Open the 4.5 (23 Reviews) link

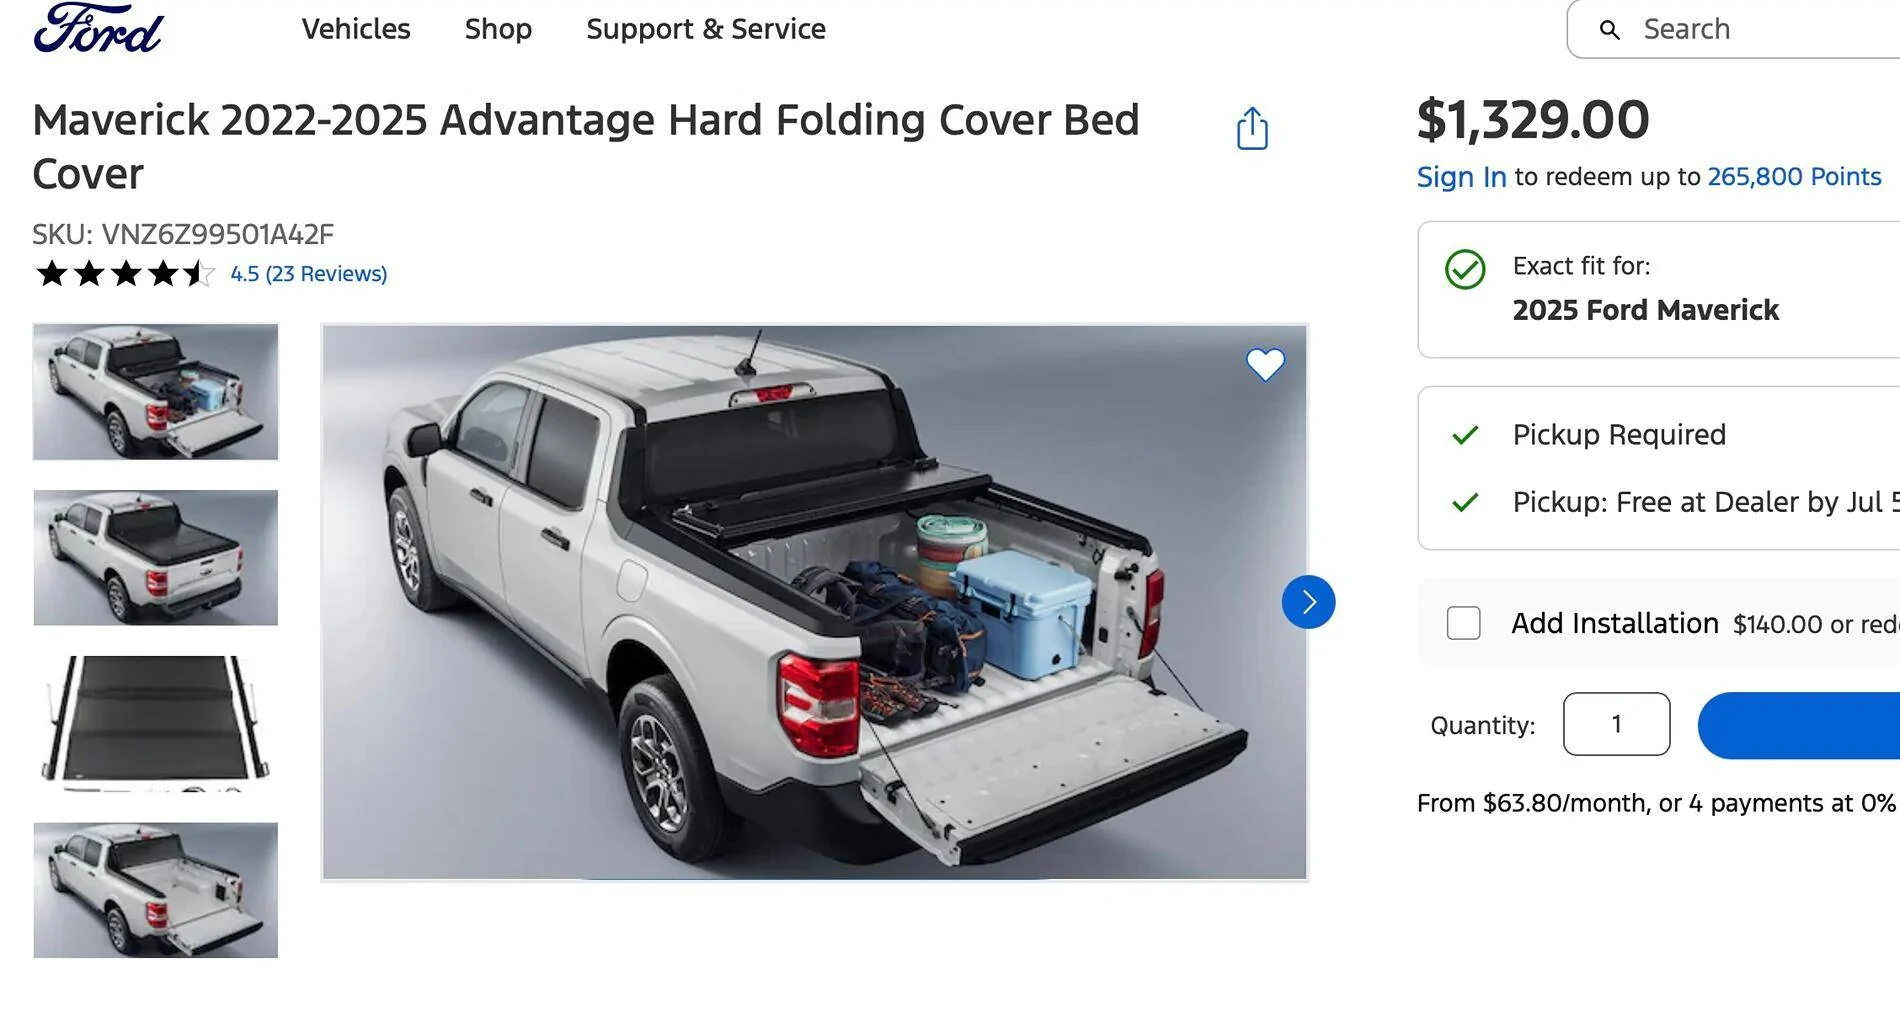pyautogui.click(x=308, y=274)
